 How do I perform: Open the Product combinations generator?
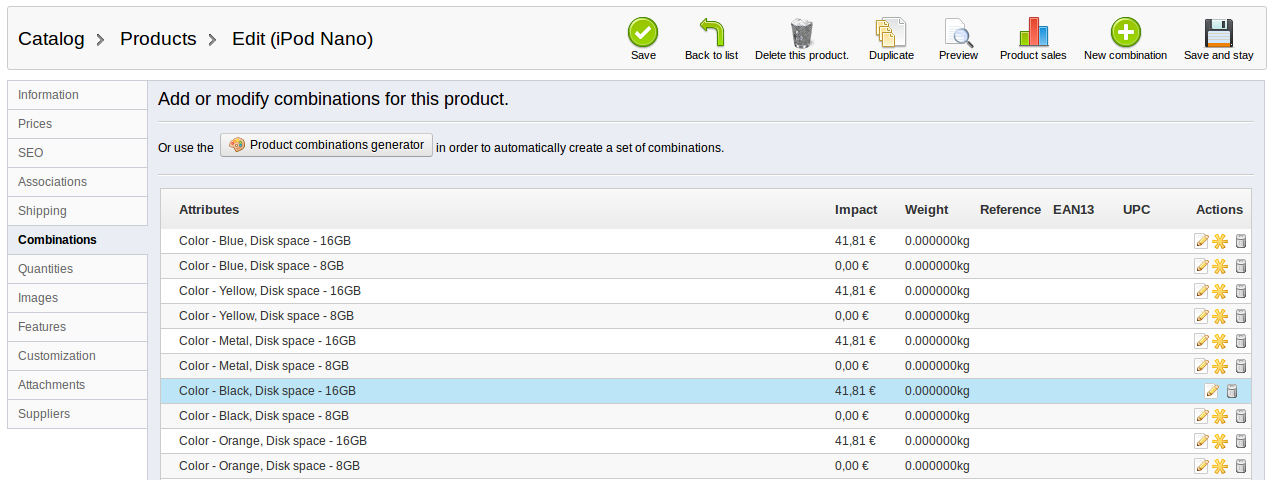(x=326, y=145)
